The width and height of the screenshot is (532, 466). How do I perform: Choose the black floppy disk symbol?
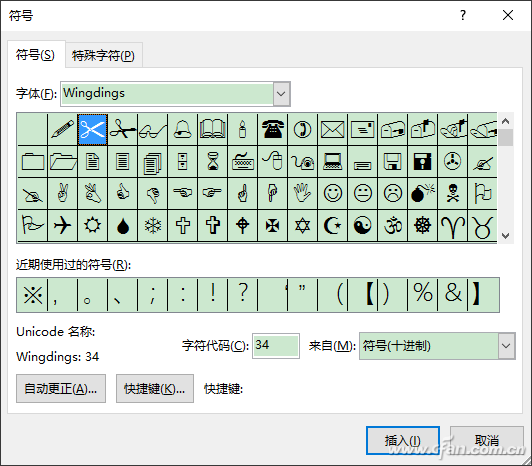tap(422, 161)
